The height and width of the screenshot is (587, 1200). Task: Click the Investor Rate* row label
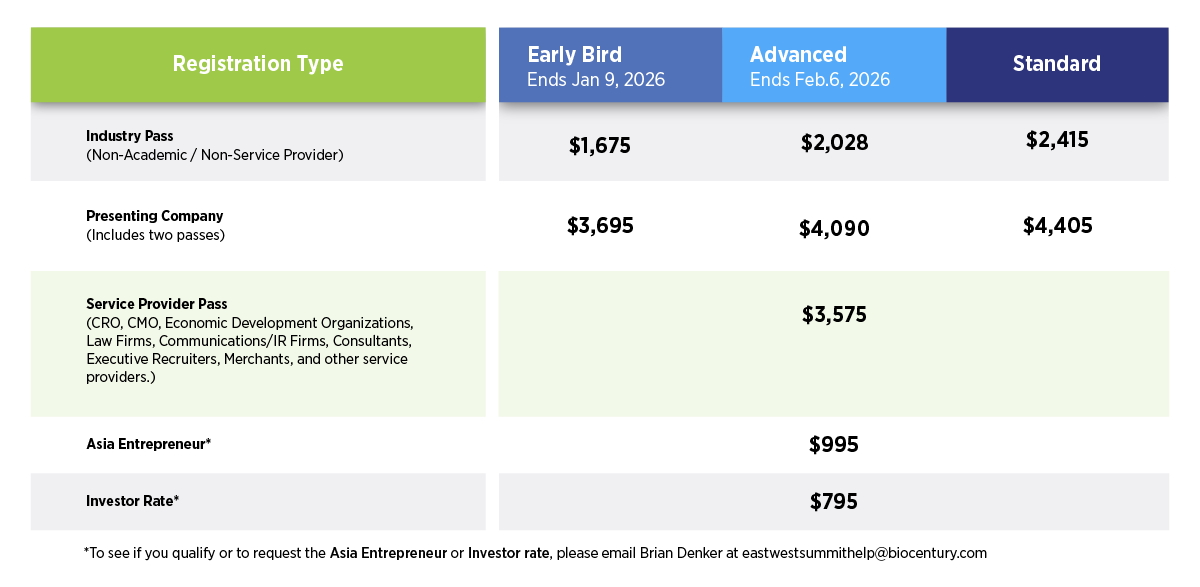(133, 501)
